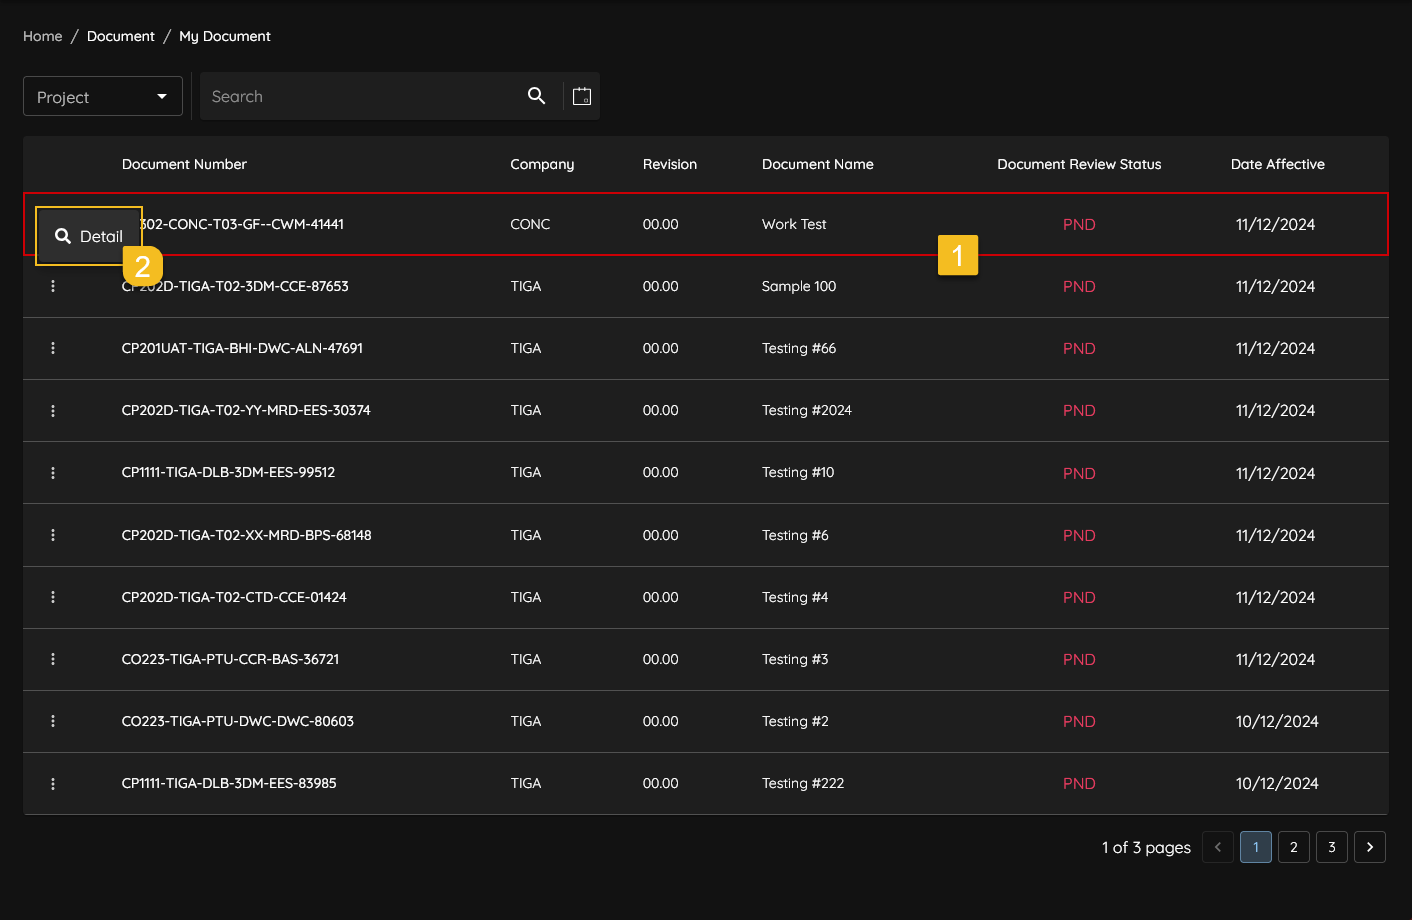Screen dimensions: 1412x920
Task: Open actions menu for Testing #222
Action: tap(53, 784)
